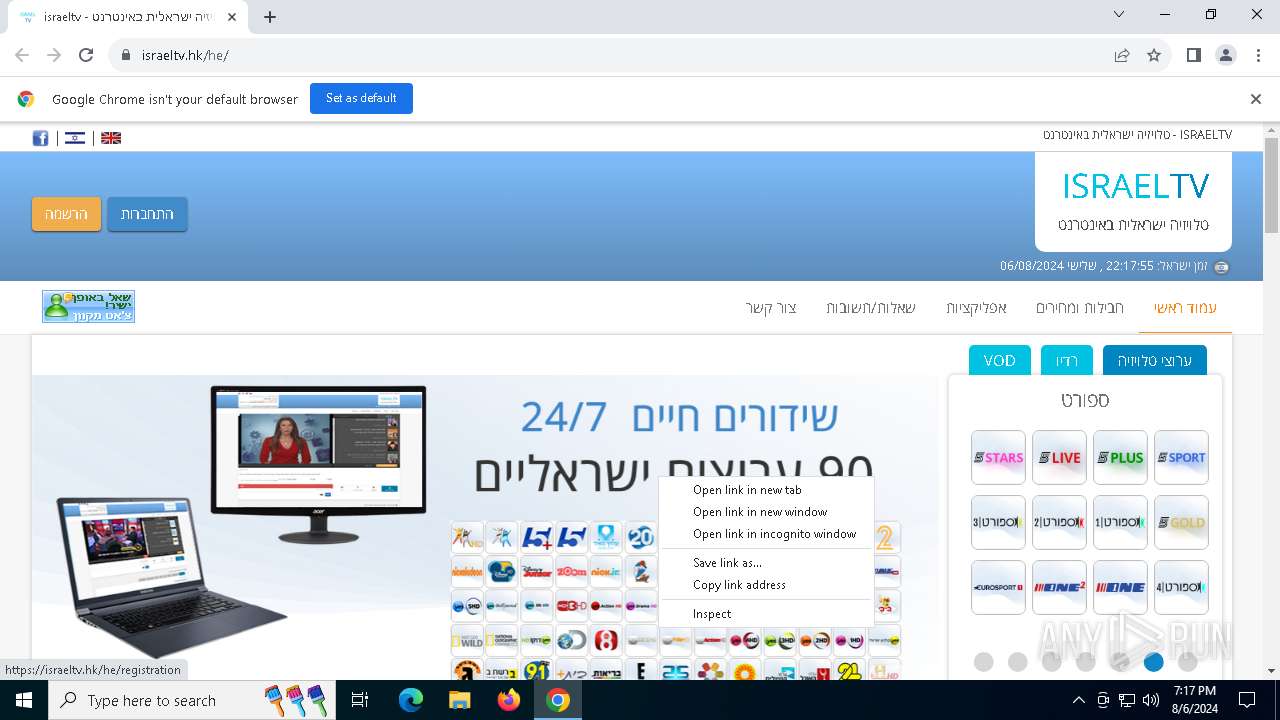Screen dimensions: 1280x720
Task: Click the blue התחברות login button
Action: [x=147, y=214]
